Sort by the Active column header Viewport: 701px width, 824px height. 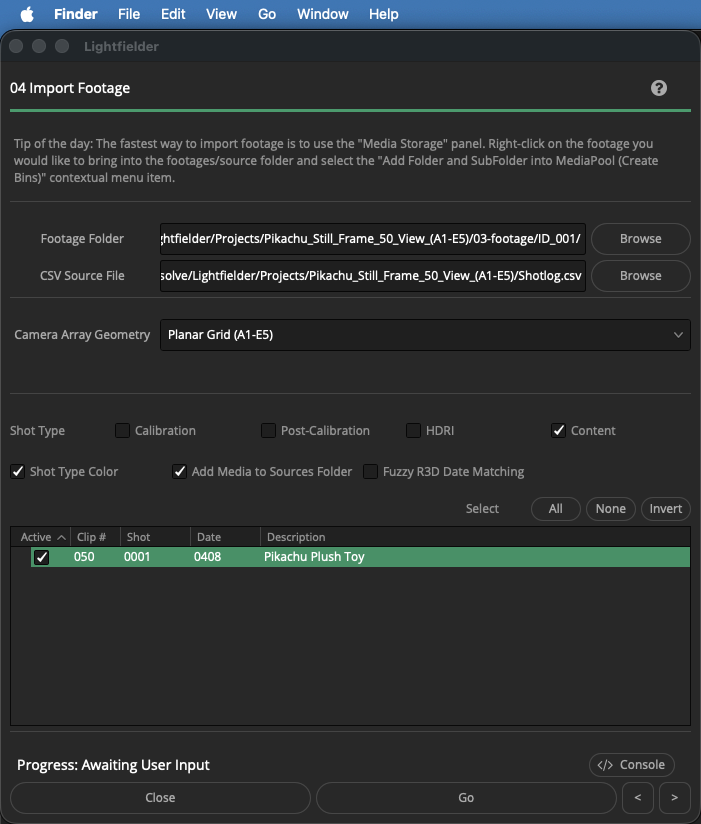coord(41,537)
